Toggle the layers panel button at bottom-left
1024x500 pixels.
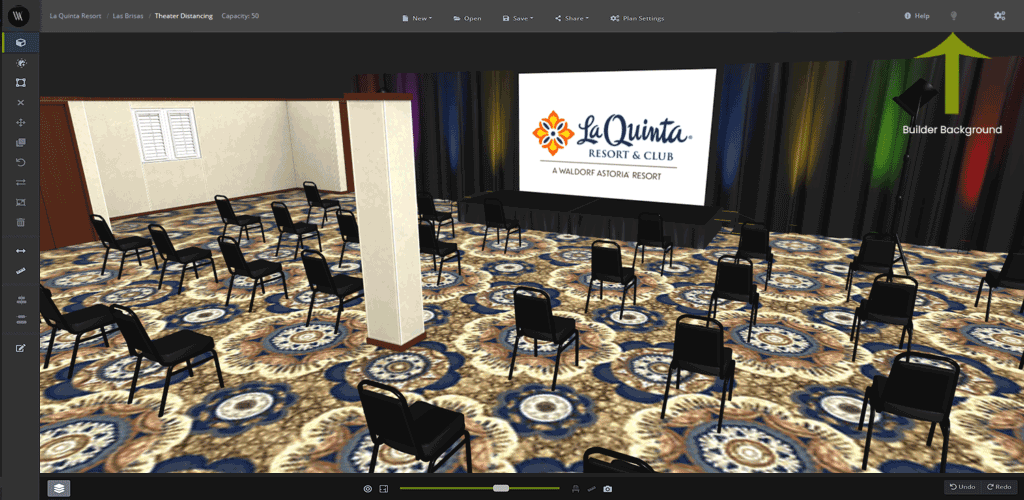(x=59, y=488)
